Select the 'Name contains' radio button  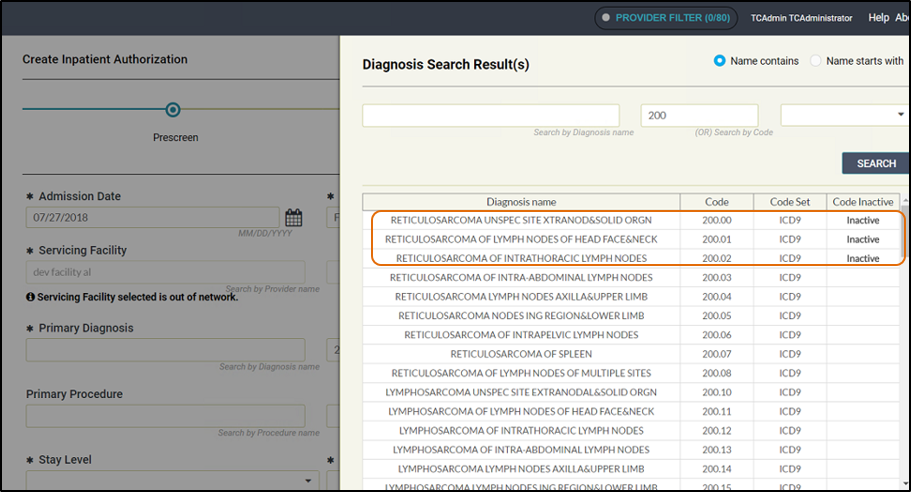[x=719, y=61]
